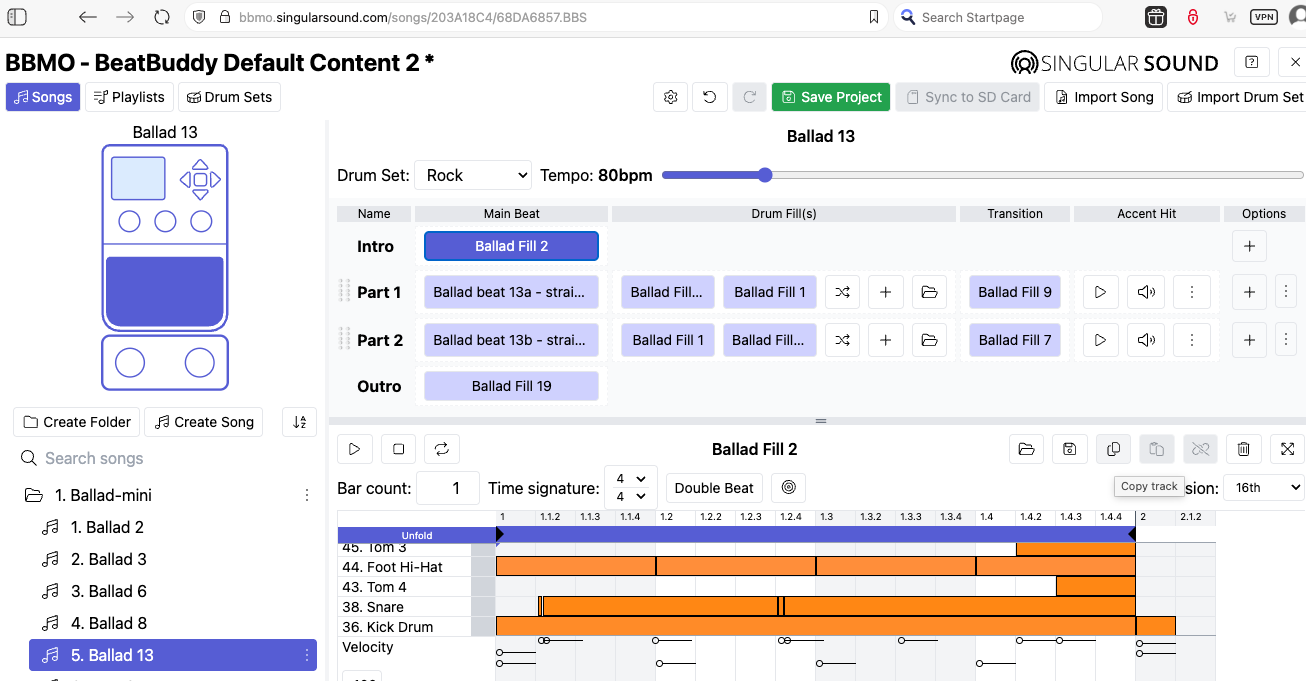Viewport: 1306px width, 681px height.
Task: Shuffle the drum fills in Part 2
Action: tap(843, 340)
